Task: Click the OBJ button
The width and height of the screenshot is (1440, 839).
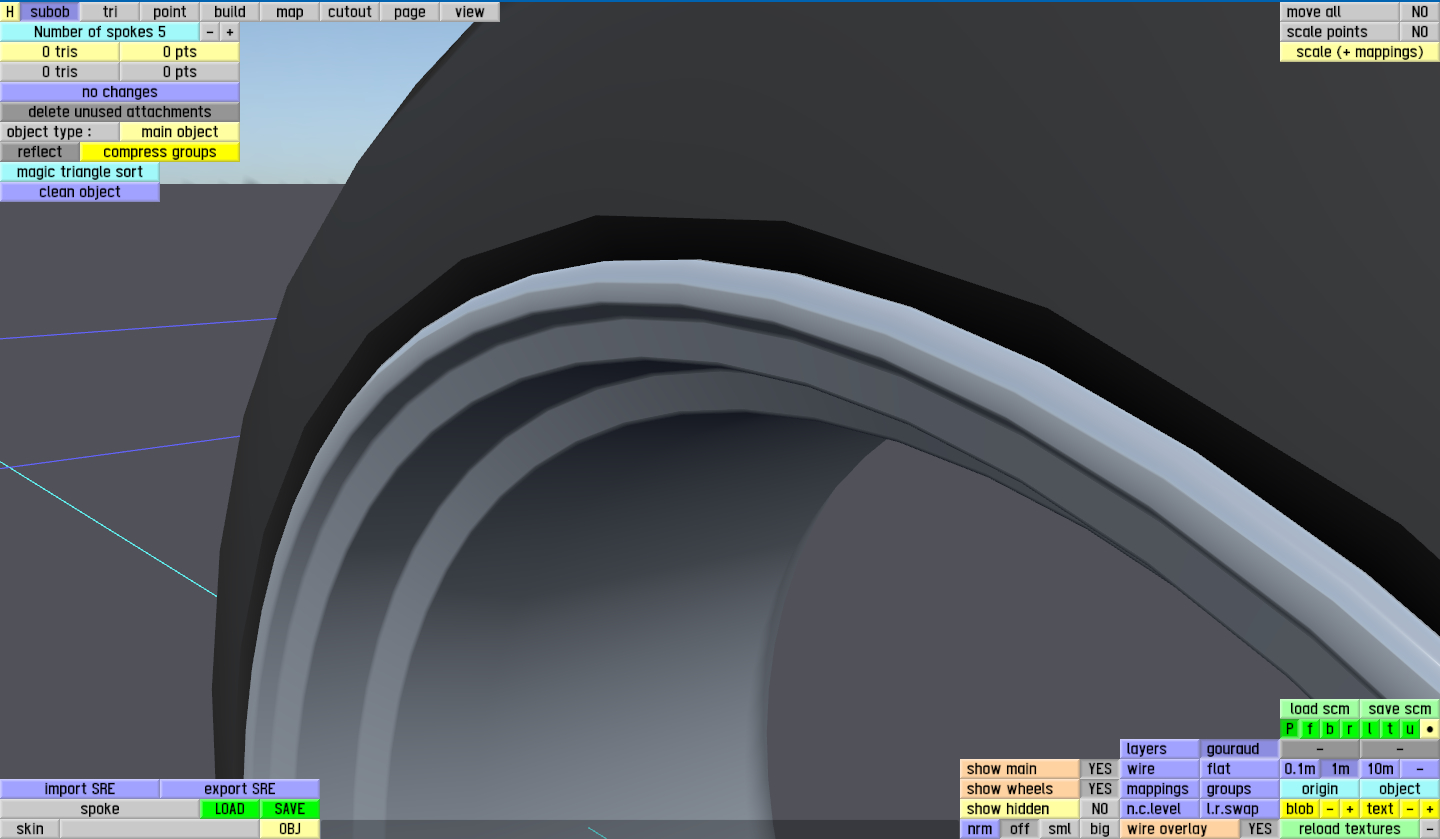Action: coord(290,829)
